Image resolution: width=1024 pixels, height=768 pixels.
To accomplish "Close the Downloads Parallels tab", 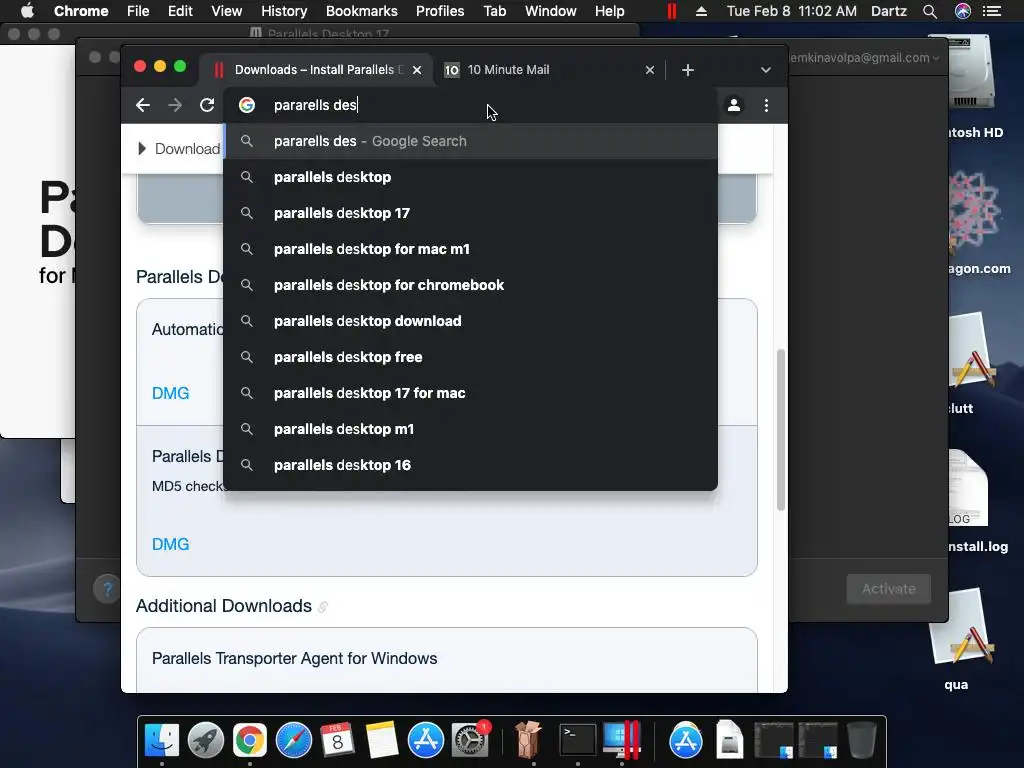I will pyautogui.click(x=417, y=70).
